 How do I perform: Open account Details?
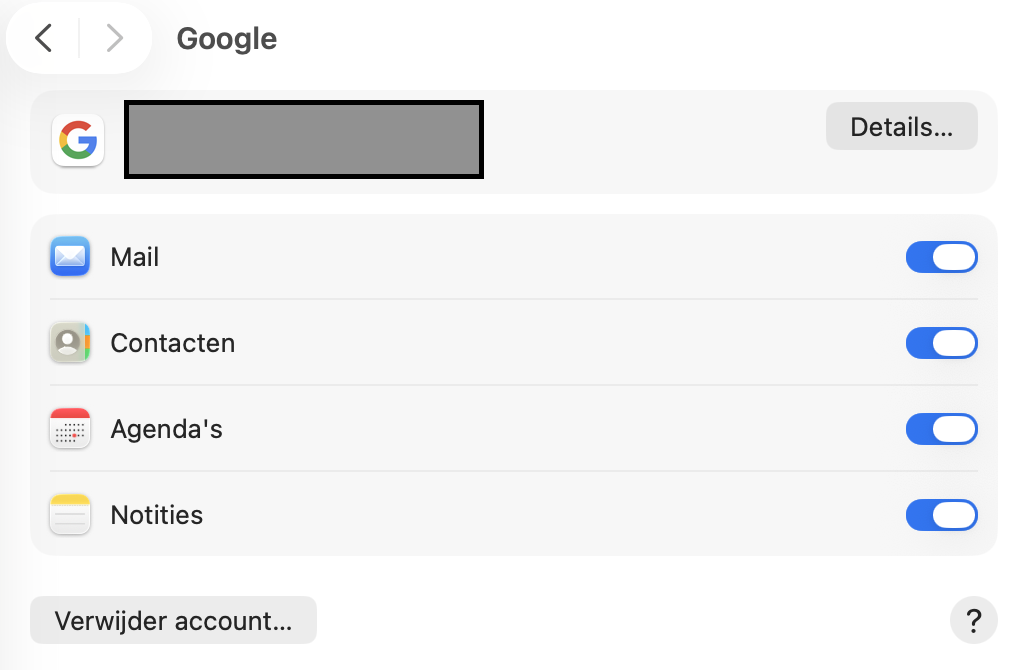point(900,126)
